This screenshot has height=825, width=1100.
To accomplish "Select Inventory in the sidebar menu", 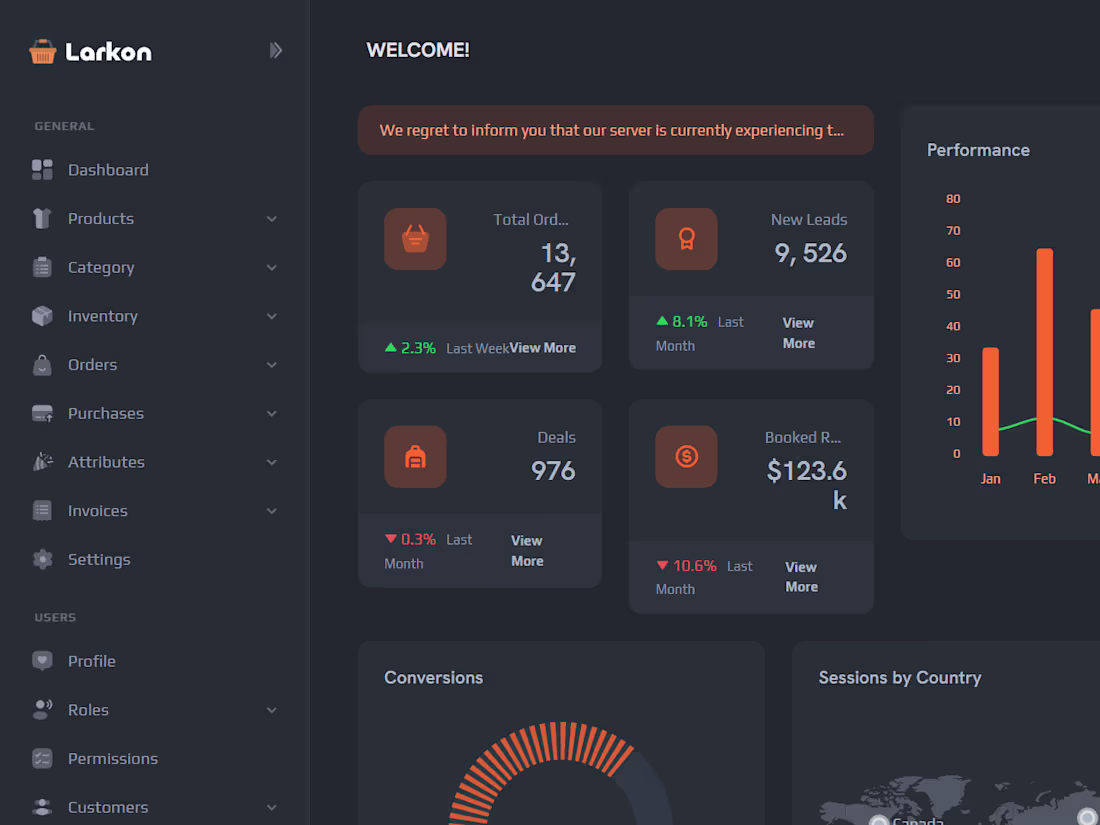I will click(x=103, y=316).
